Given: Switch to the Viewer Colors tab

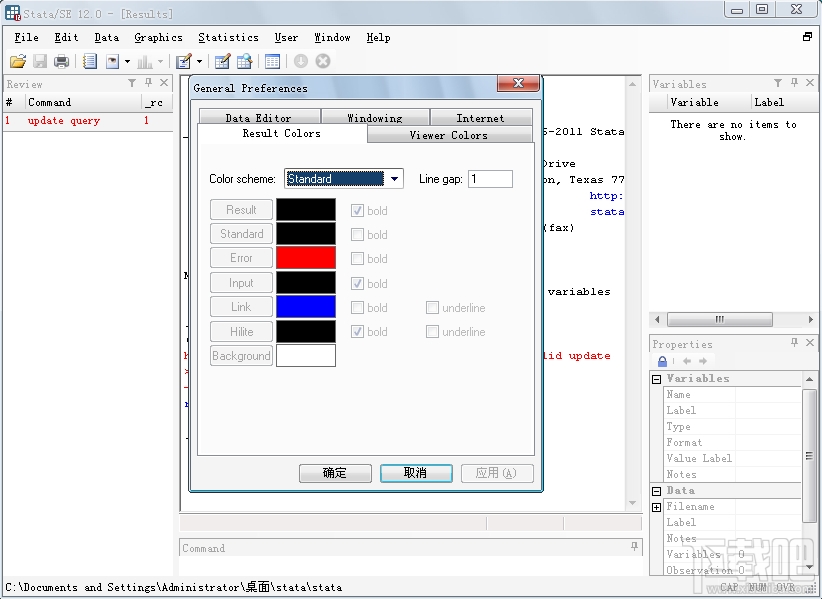Looking at the screenshot, I should (449, 134).
